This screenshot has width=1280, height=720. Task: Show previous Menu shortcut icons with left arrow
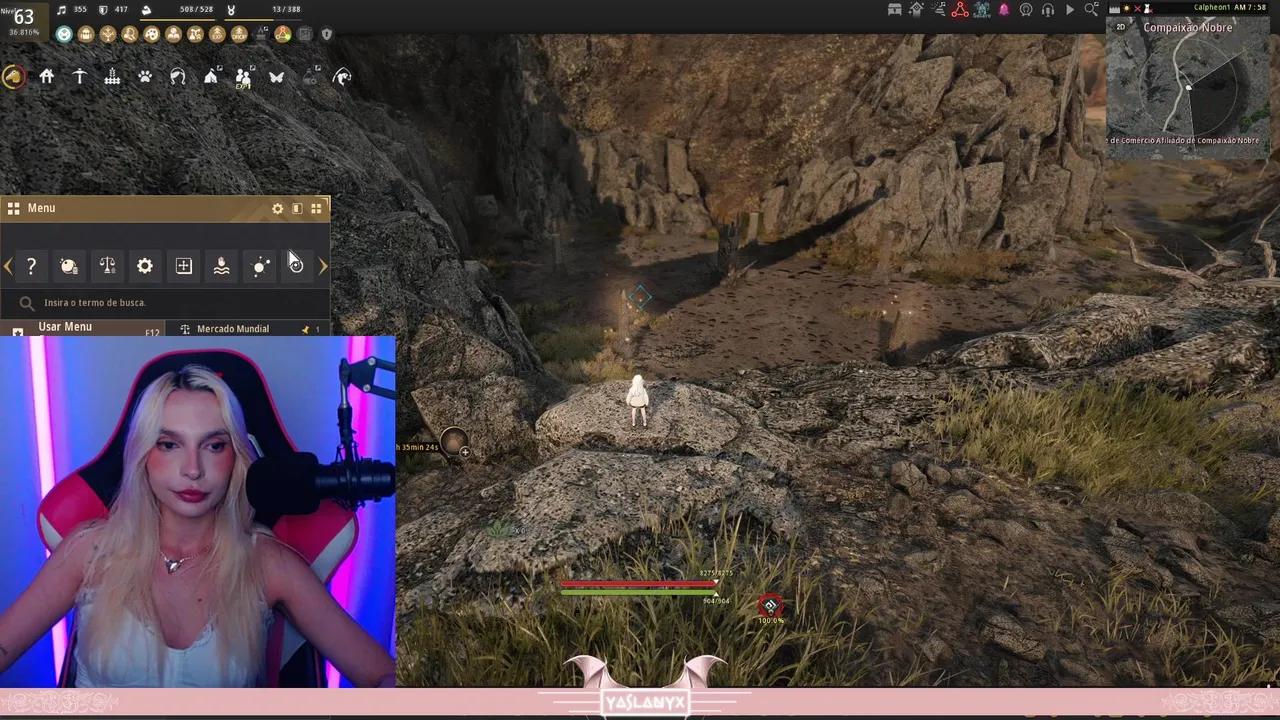click(8, 266)
